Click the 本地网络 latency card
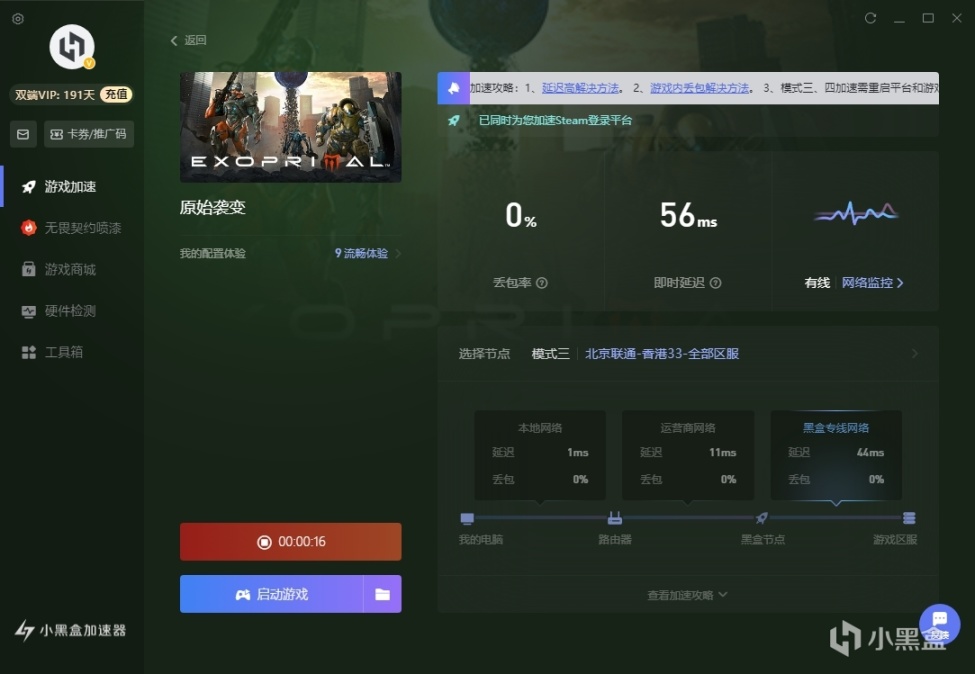Viewport: 975px width, 674px height. pos(540,455)
